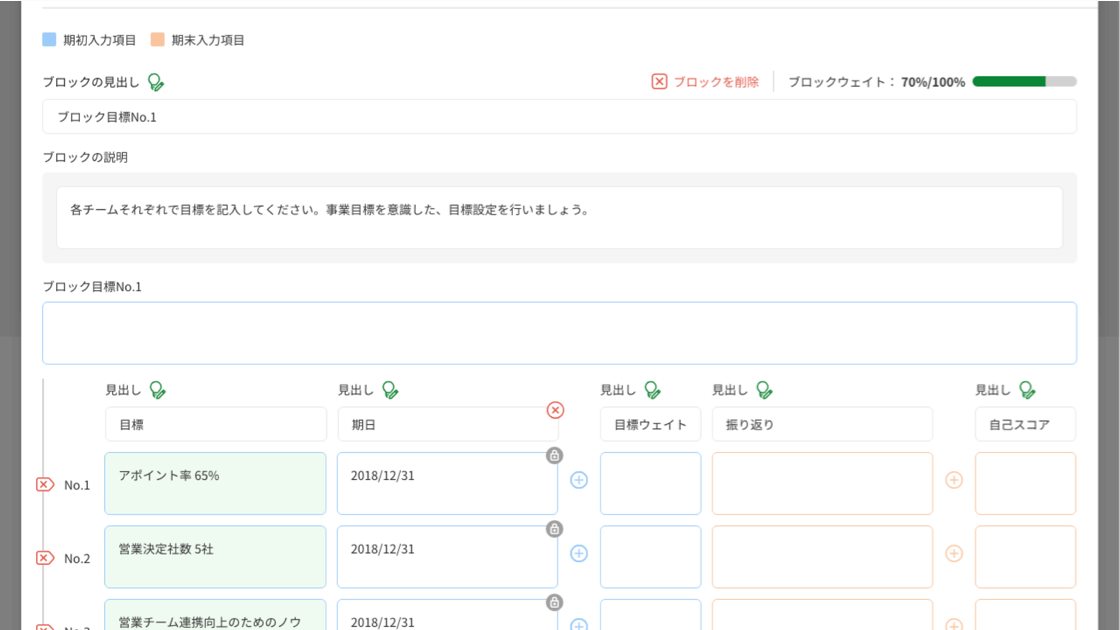
Task: Delete row No.2 using red X icon
Action: click(45, 558)
